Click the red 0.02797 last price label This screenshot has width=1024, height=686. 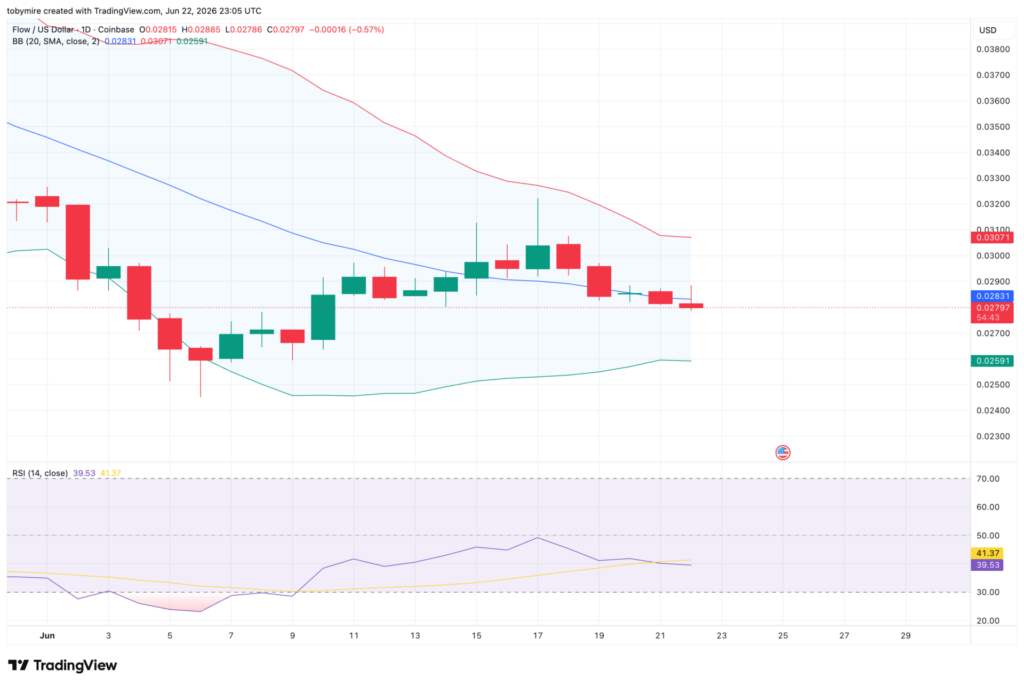click(992, 308)
